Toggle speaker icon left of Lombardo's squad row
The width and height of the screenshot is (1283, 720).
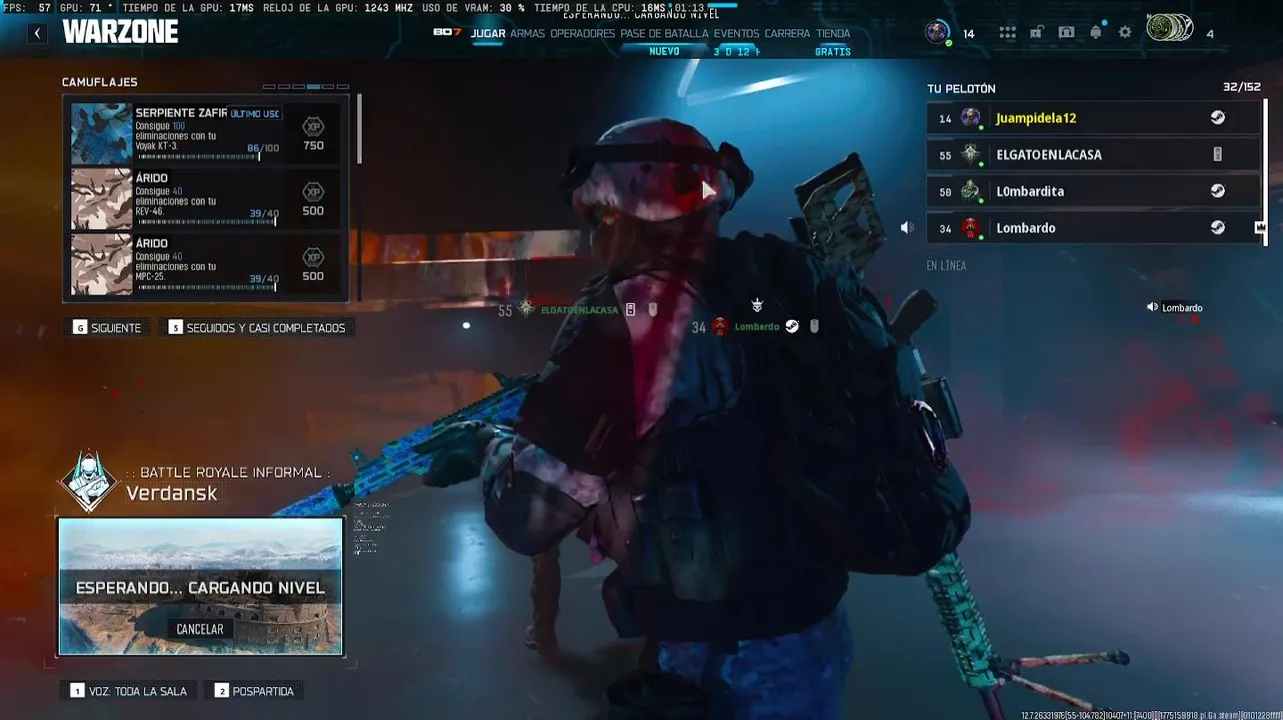(x=907, y=228)
